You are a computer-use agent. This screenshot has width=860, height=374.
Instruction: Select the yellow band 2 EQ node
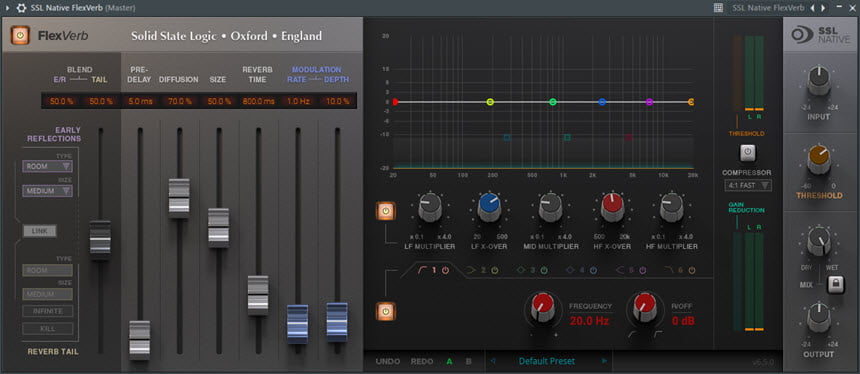(490, 102)
